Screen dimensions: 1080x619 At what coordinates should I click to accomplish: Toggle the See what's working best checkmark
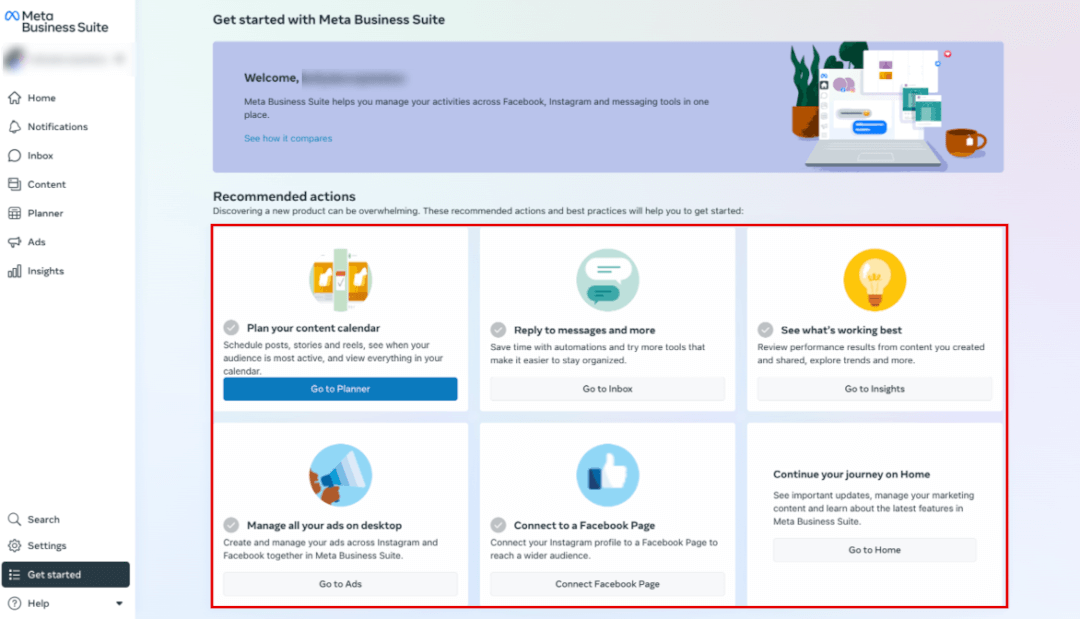pos(765,330)
